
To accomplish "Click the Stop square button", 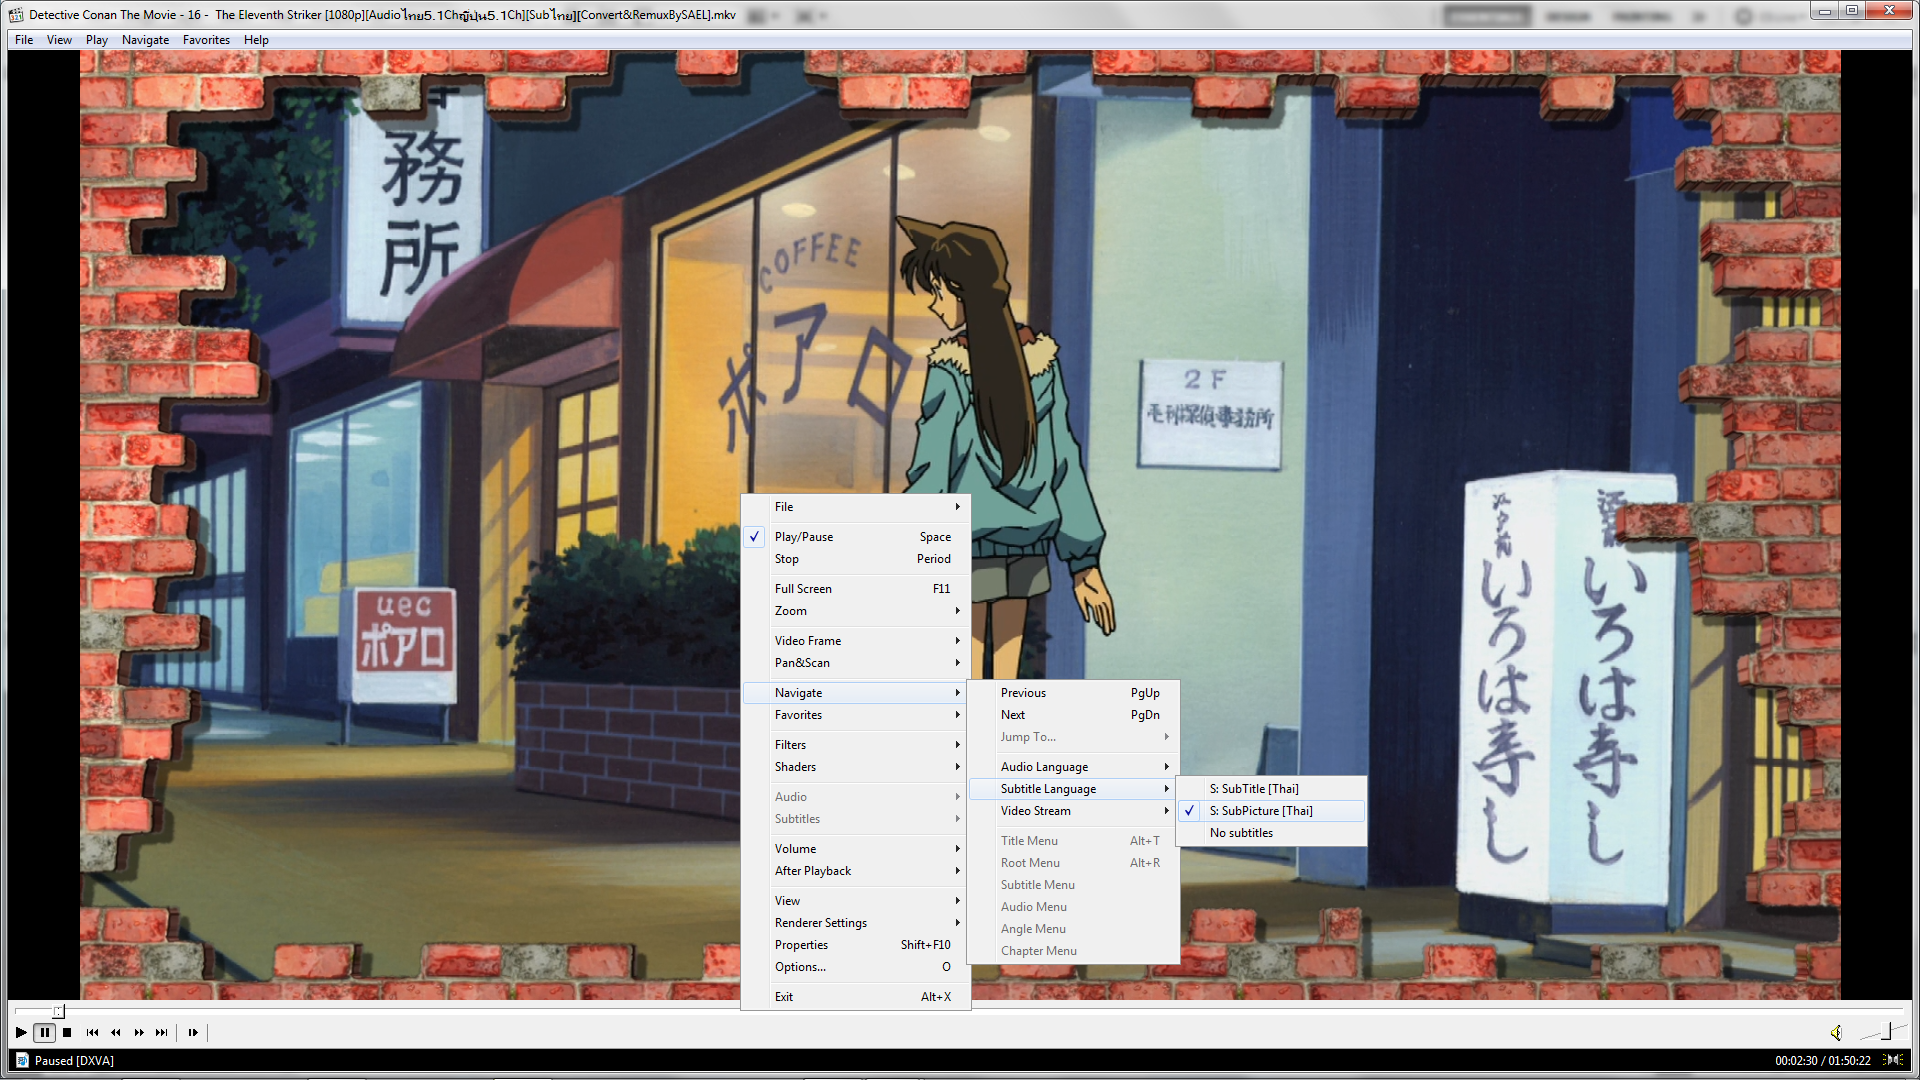I will point(67,1032).
